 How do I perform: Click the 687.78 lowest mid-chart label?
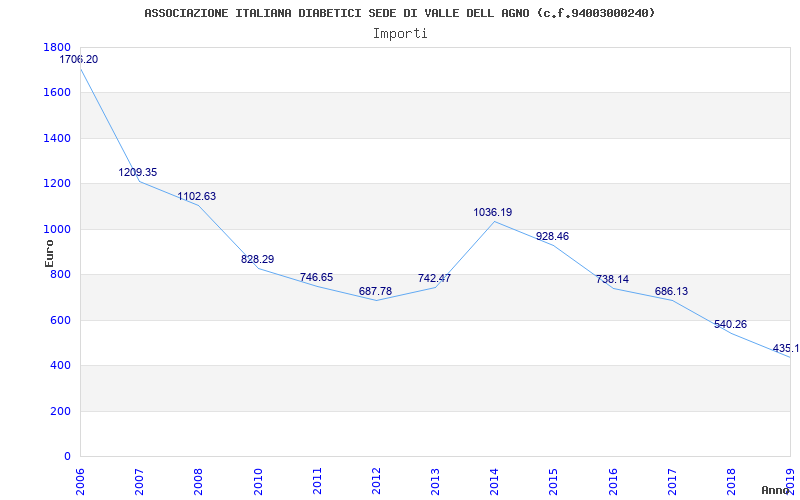click(376, 291)
